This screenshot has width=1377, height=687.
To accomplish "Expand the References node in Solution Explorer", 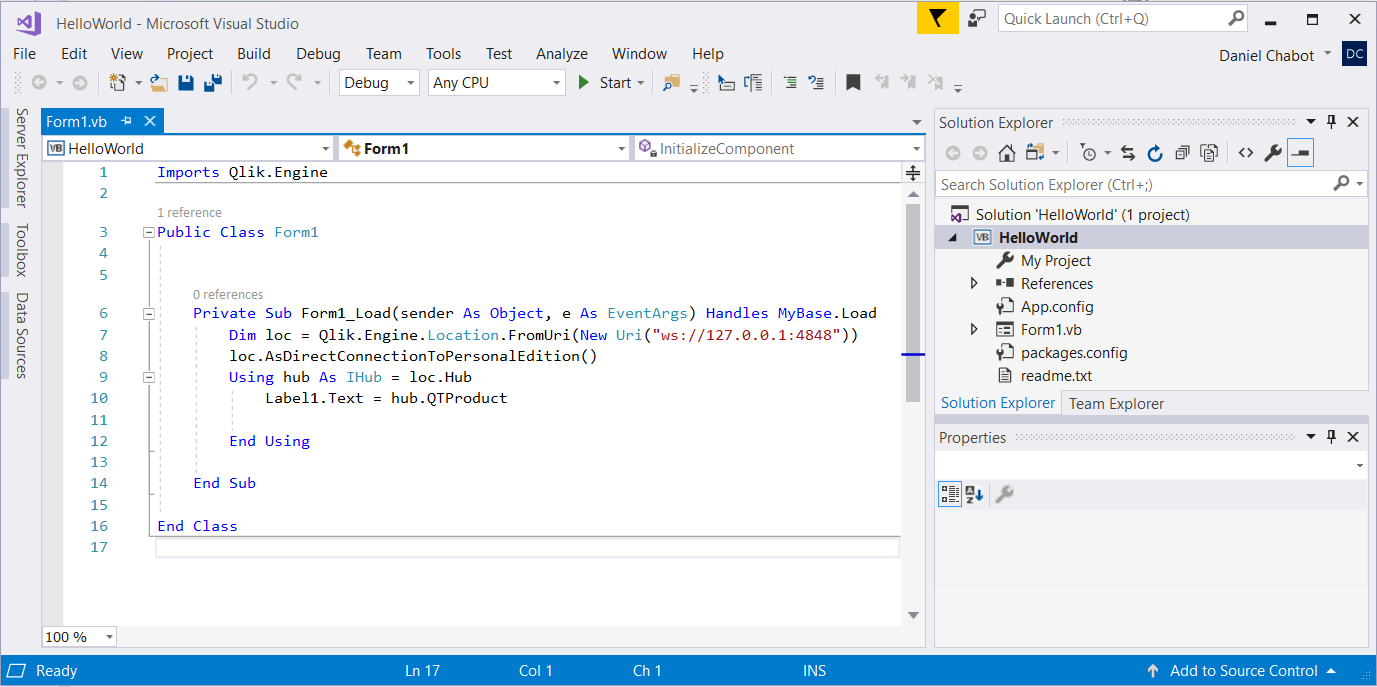I will coord(973,283).
